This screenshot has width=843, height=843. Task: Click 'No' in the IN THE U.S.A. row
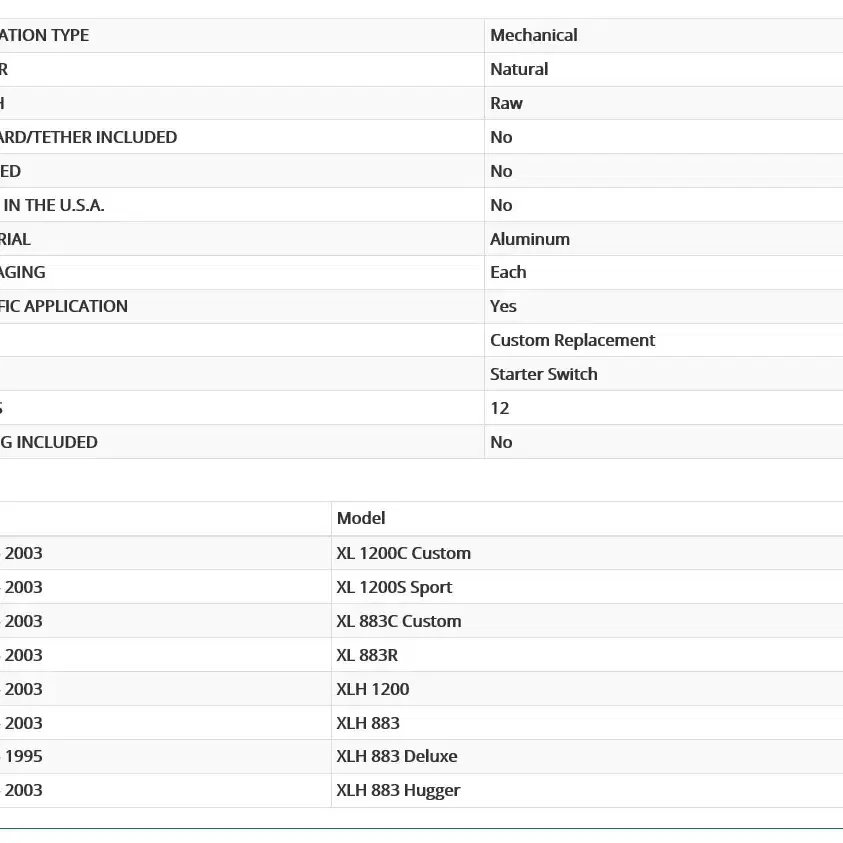501,205
